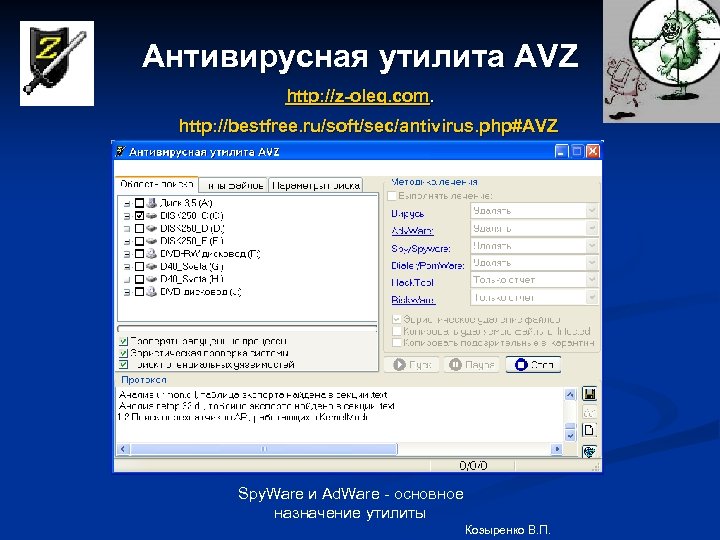
Task: Click the 0/0/0 status bar counter
Action: tap(473, 466)
